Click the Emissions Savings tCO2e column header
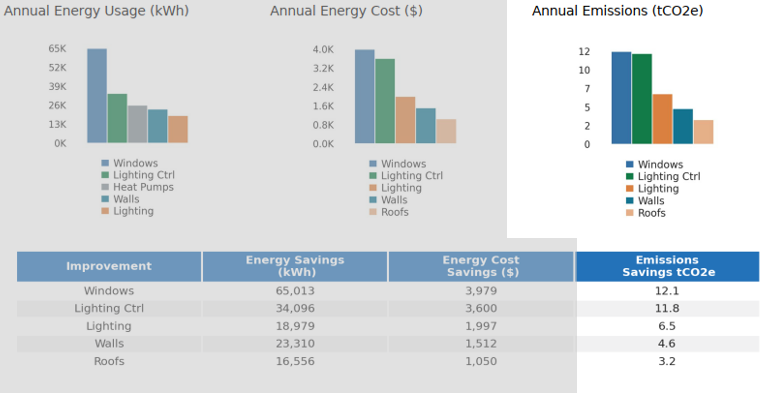 pos(667,266)
